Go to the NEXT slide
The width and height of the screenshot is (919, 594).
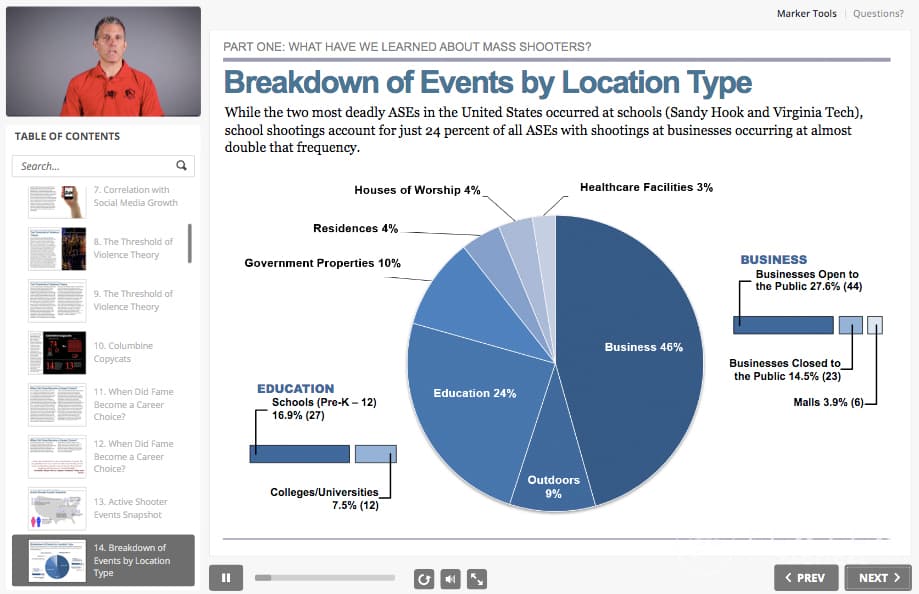[879, 578]
